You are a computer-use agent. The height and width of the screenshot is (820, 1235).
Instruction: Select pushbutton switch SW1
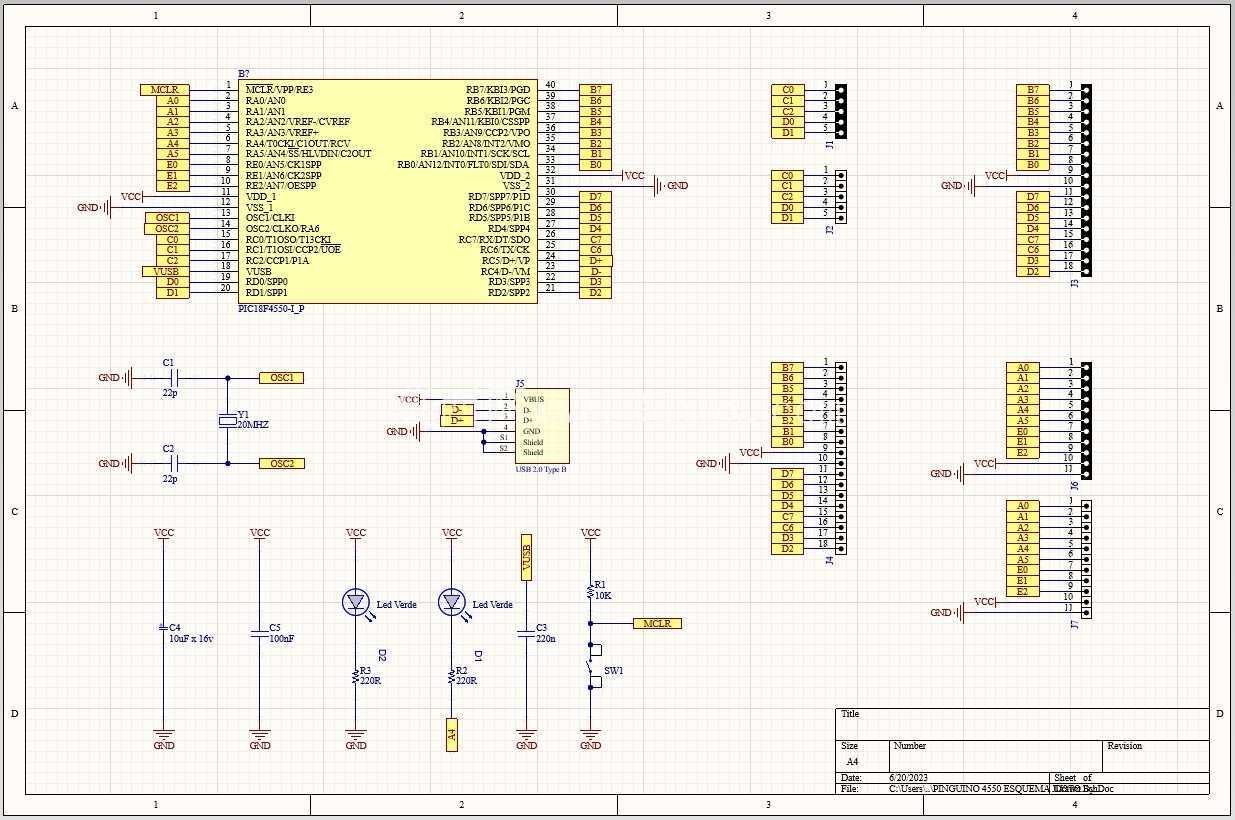pos(594,666)
